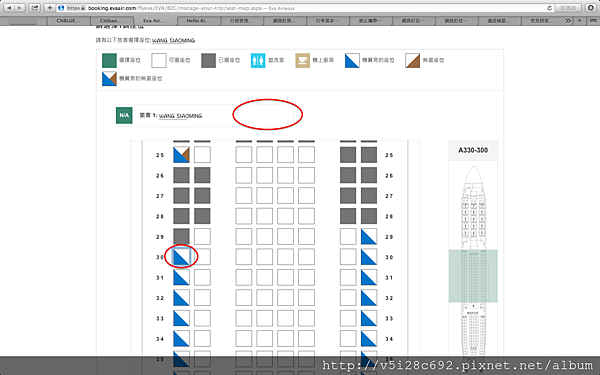
Task: Switch to the Citiban tab
Action: tap(111, 21)
